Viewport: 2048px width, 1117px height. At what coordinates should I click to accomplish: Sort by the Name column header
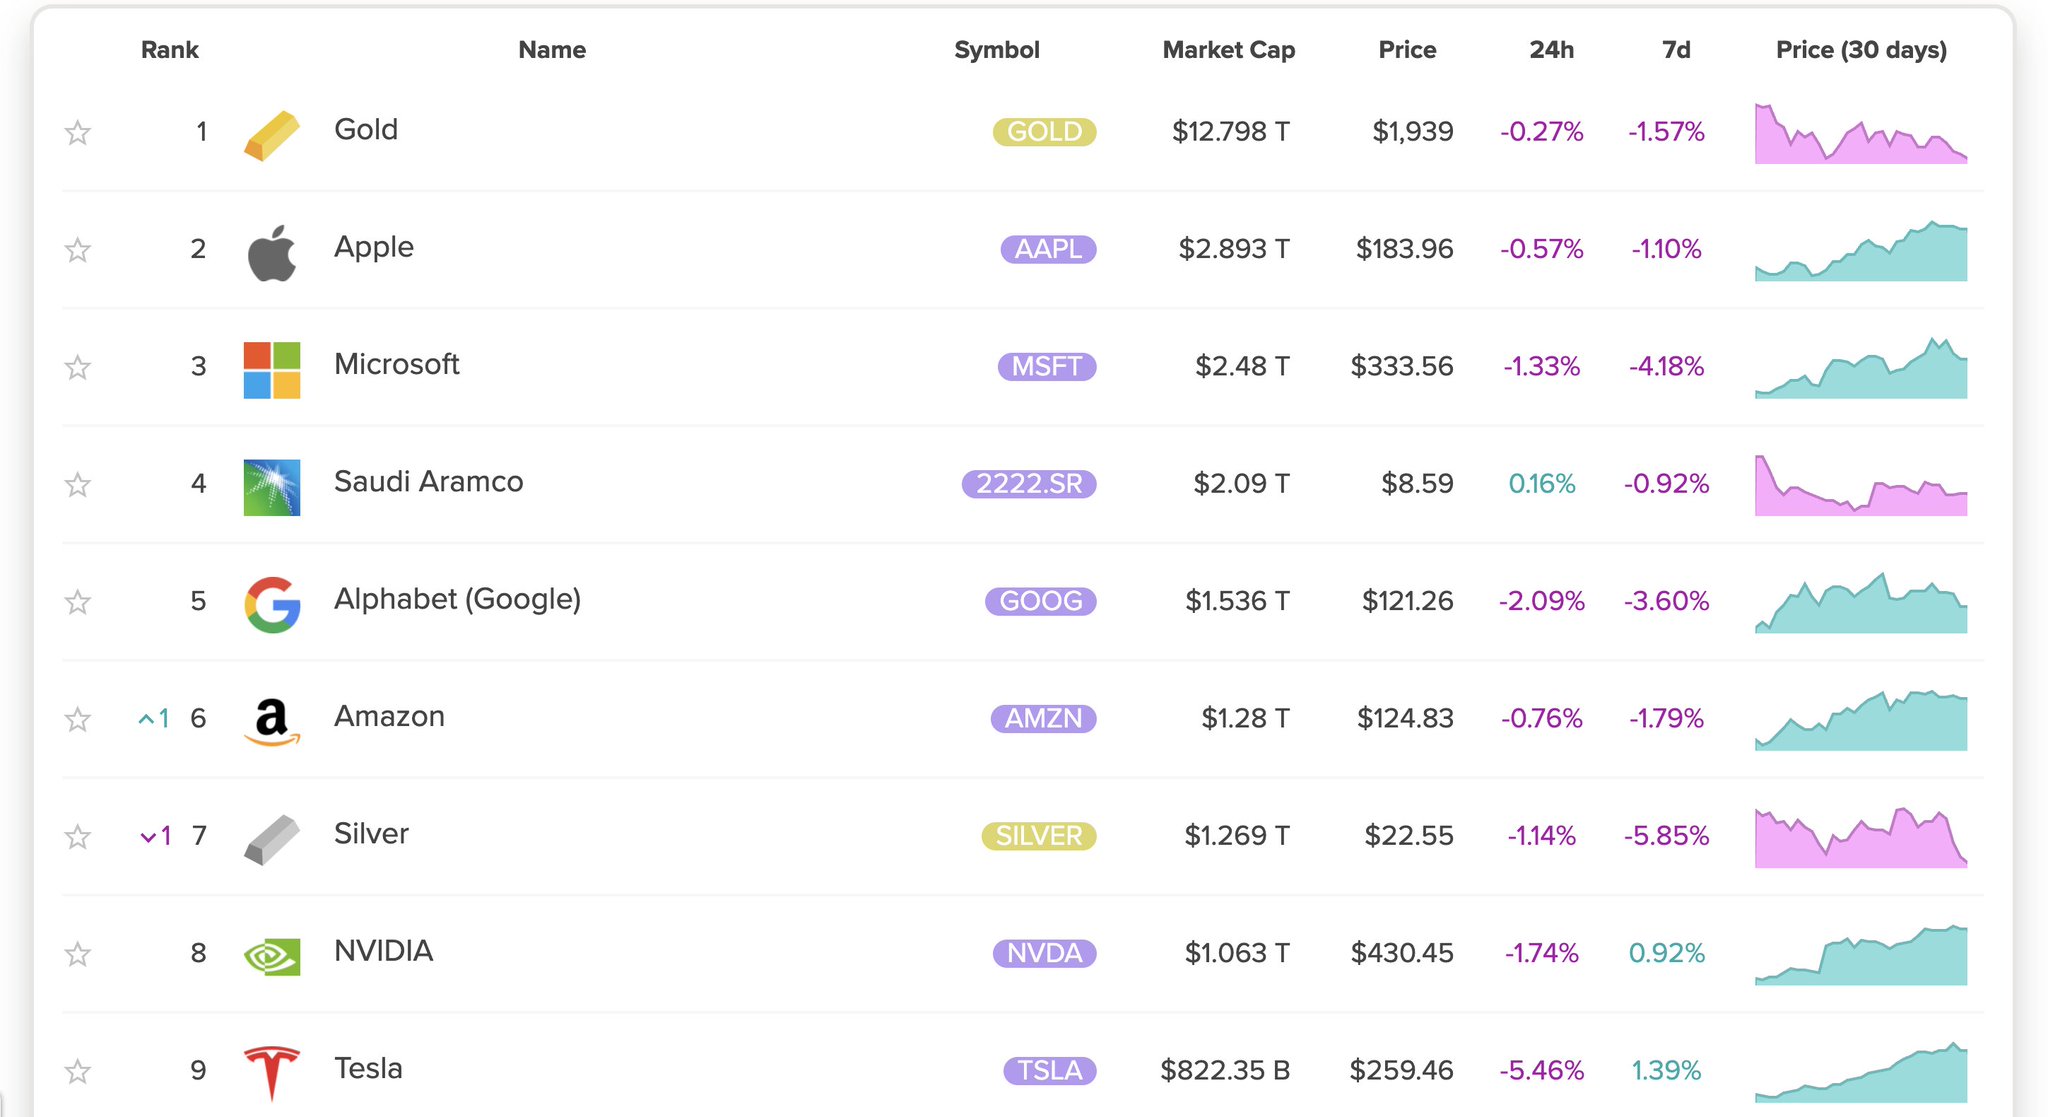[x=552, y=50]
